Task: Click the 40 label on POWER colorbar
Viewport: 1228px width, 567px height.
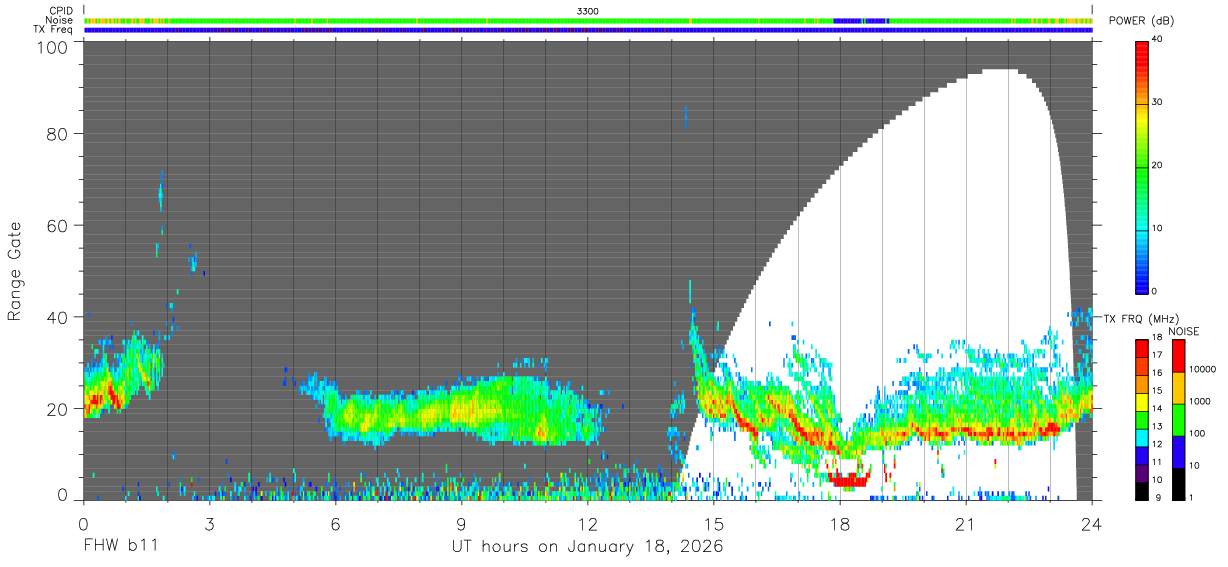Action: (x=1158, y=40)
